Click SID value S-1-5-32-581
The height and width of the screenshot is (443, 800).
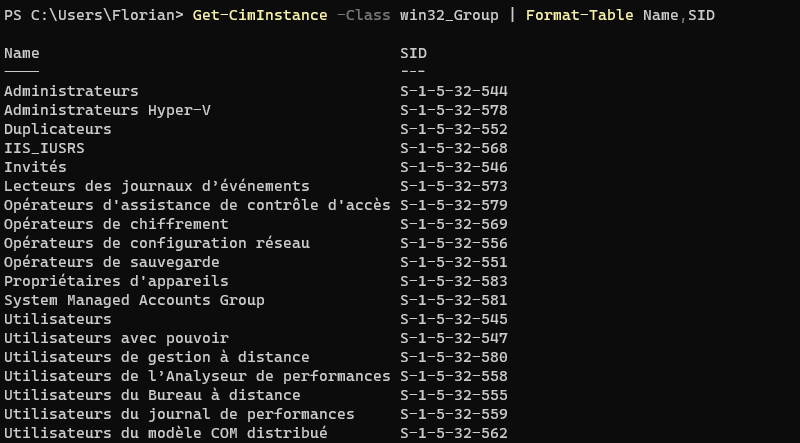(x=454, y=300)
